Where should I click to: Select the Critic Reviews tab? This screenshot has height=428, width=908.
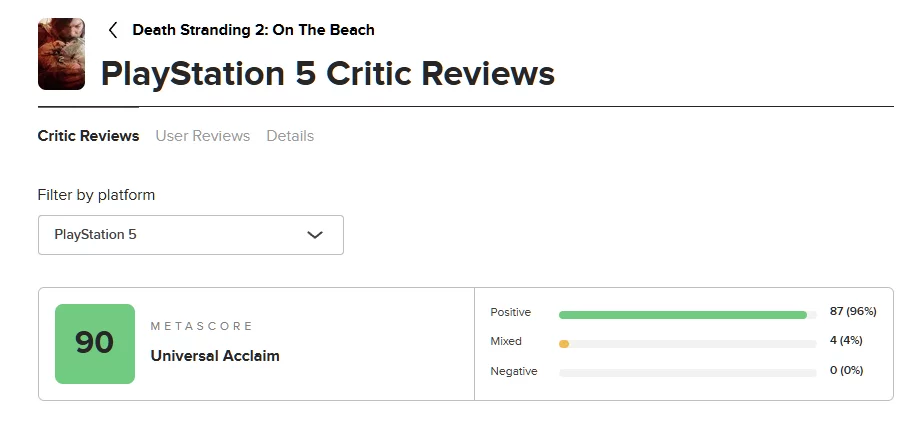click(x=88, y=136)
